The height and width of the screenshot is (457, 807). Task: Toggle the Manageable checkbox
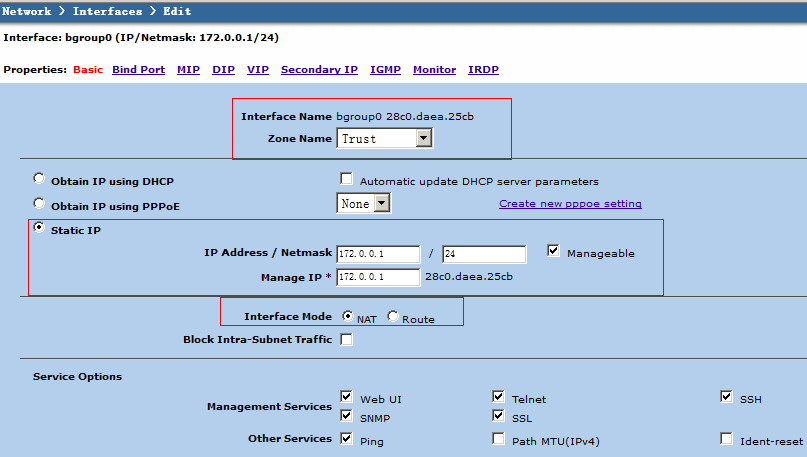(554, 252)
